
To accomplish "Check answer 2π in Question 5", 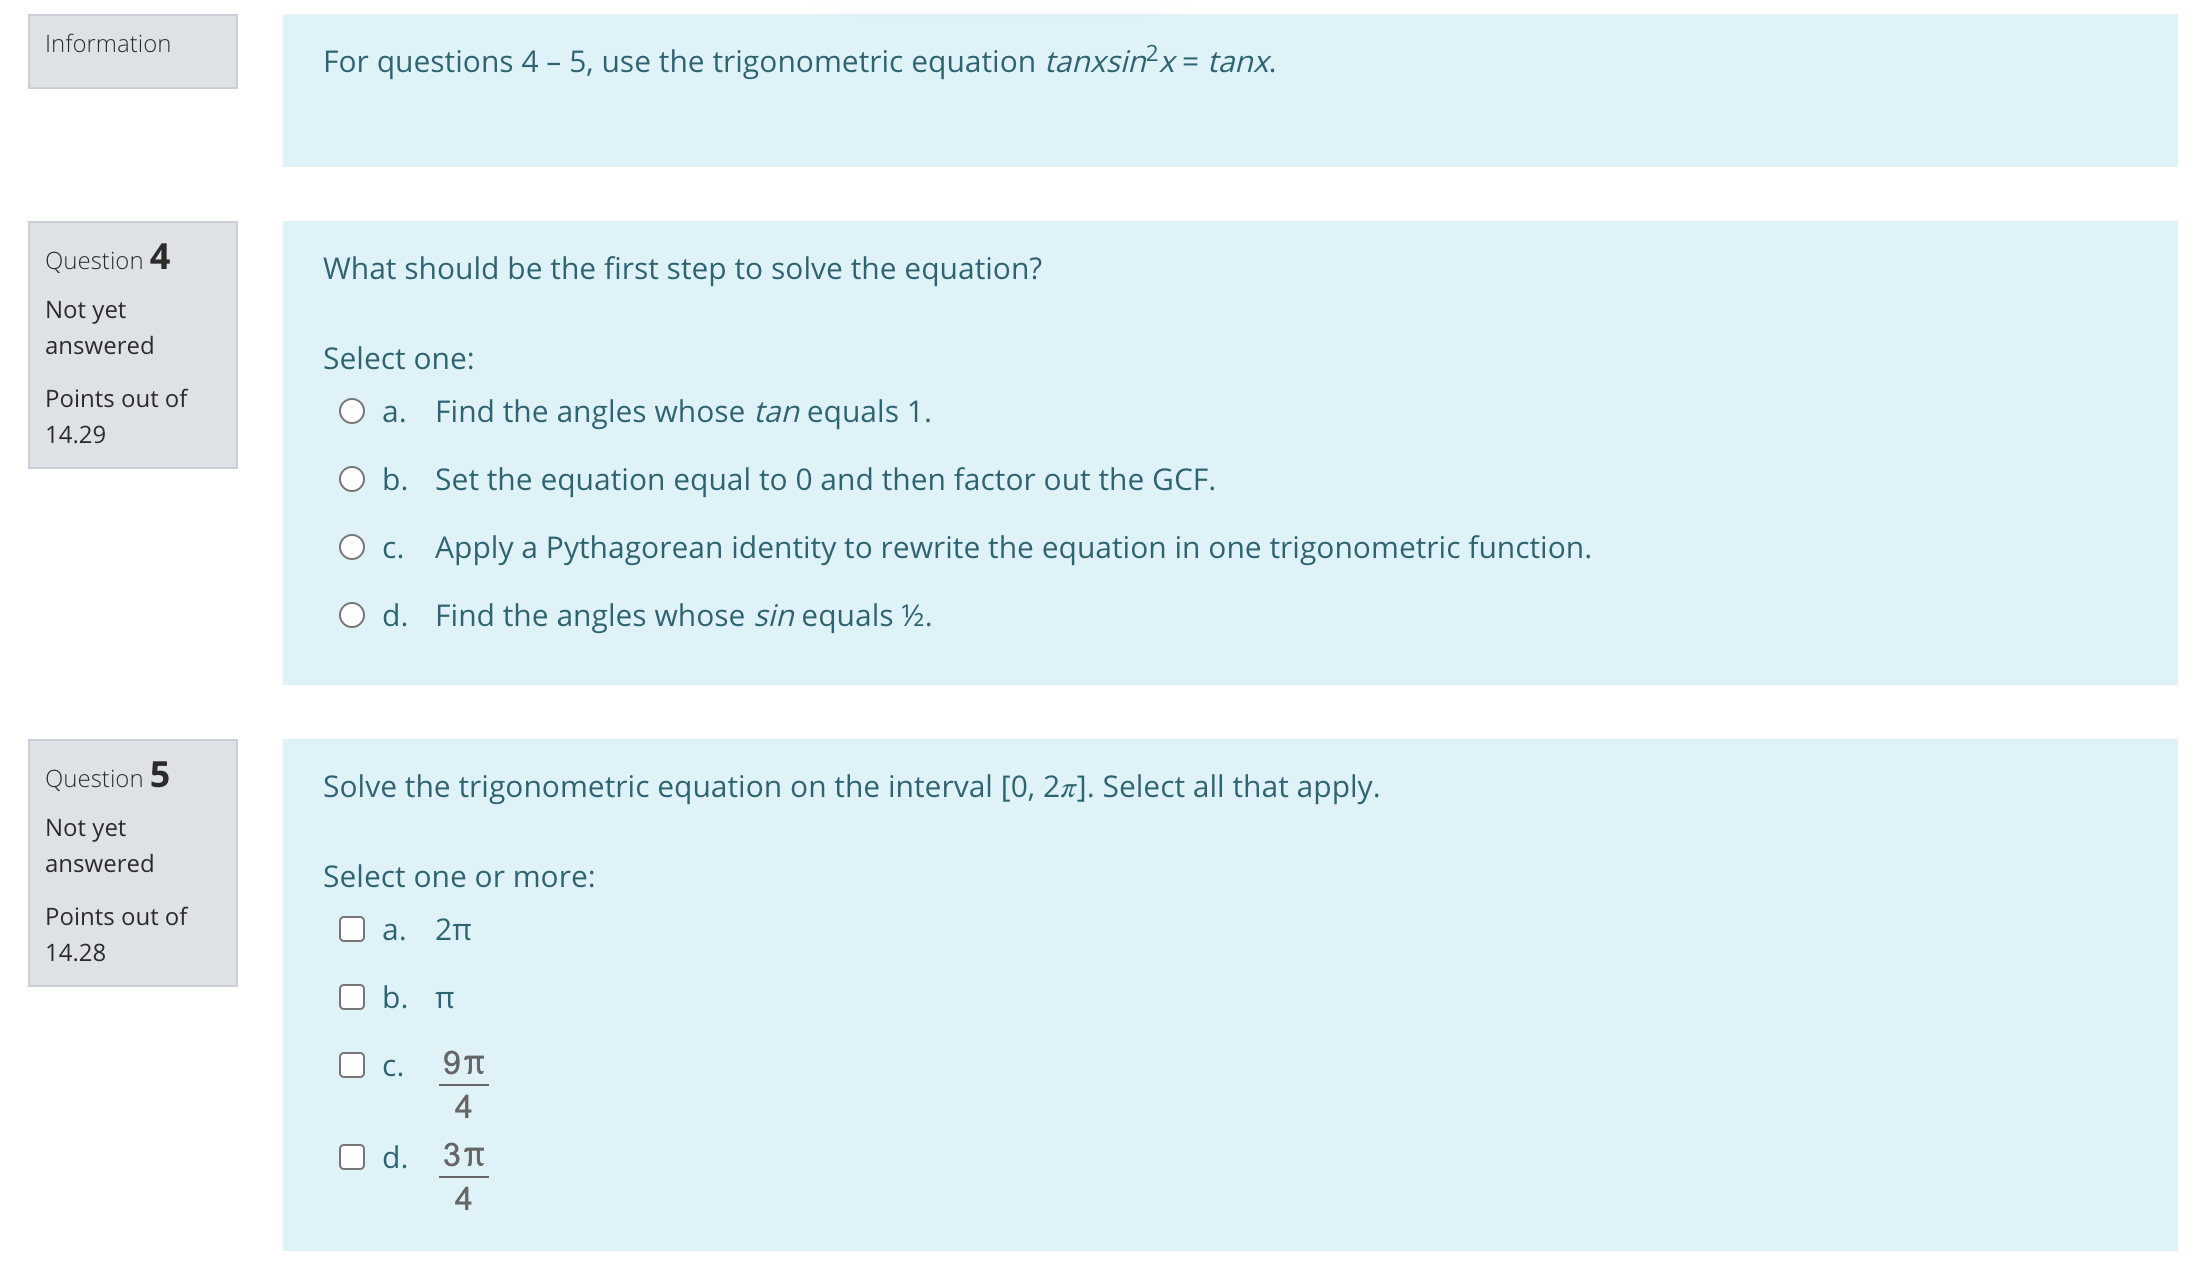I will [x=352, y=928].
